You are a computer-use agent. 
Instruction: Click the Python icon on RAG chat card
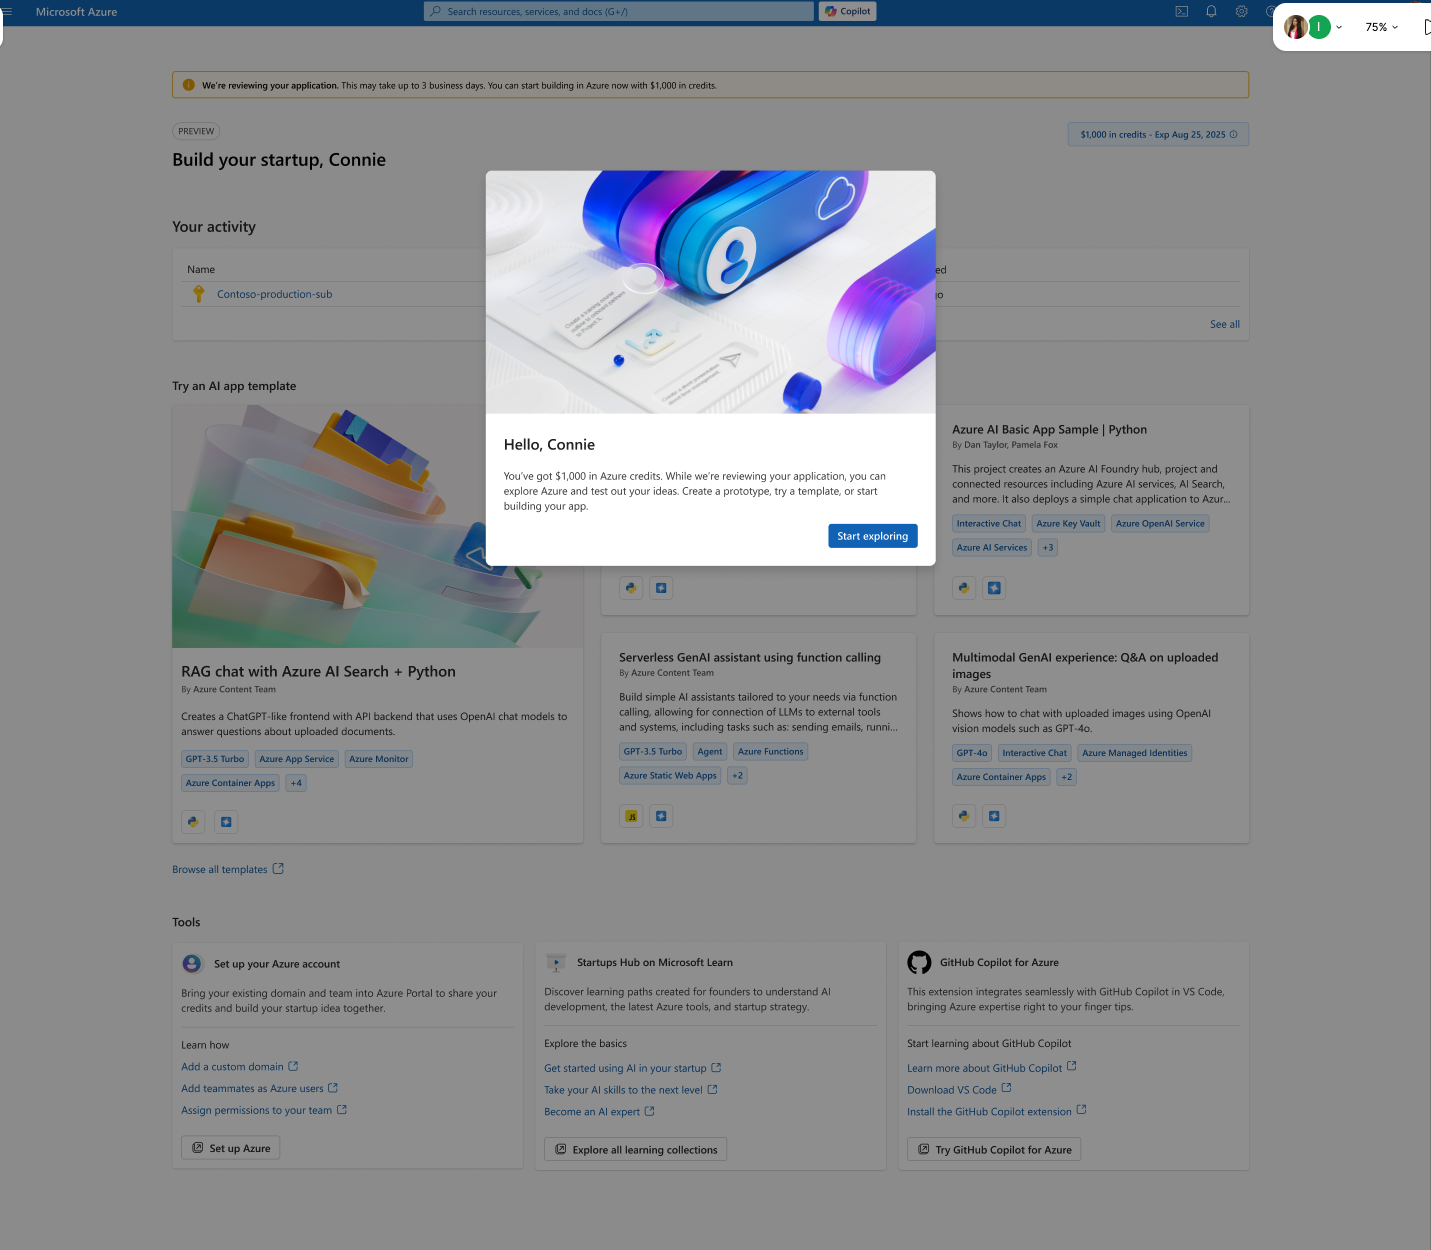point(193,822)
